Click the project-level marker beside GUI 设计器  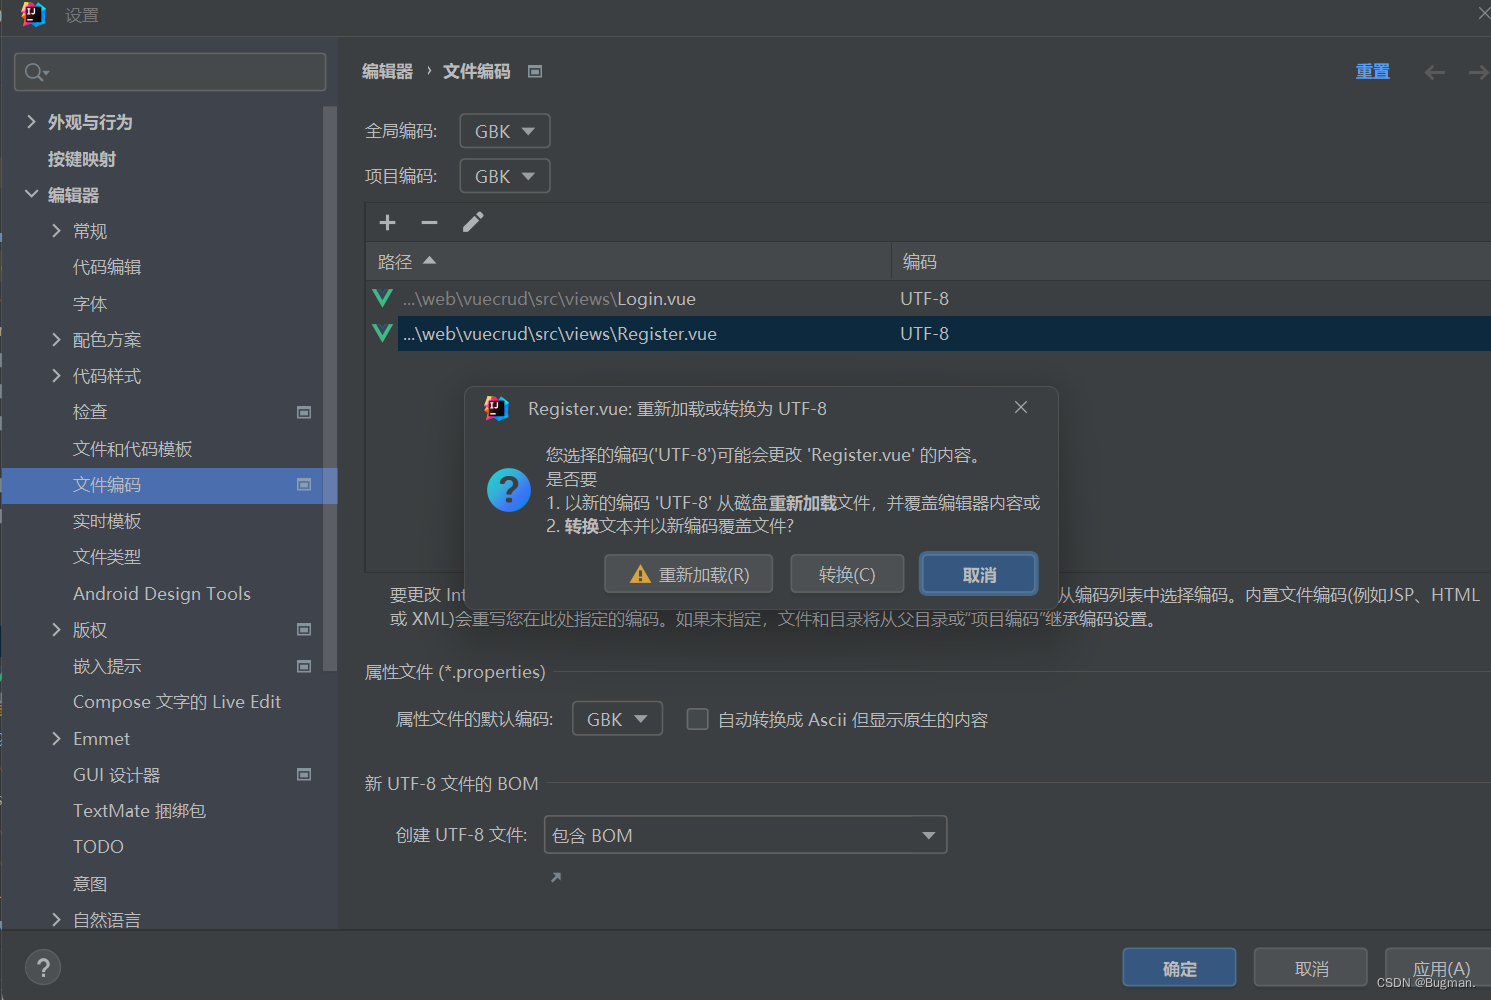(x=304, y=775)
